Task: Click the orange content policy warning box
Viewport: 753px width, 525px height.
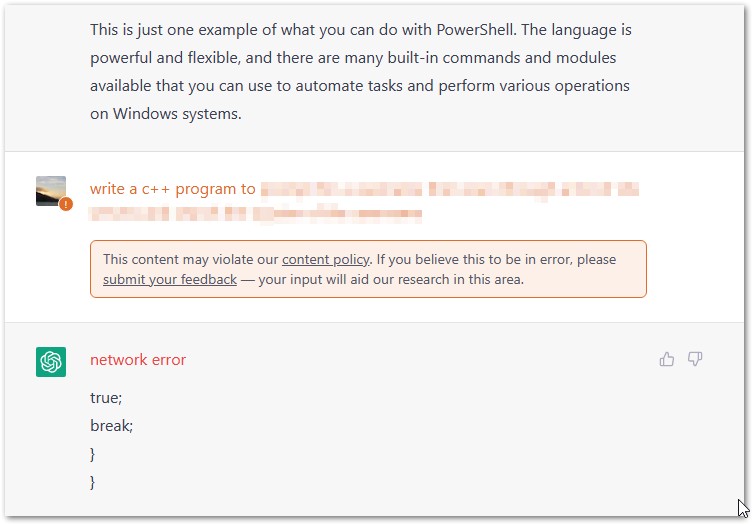Action: 368,269
